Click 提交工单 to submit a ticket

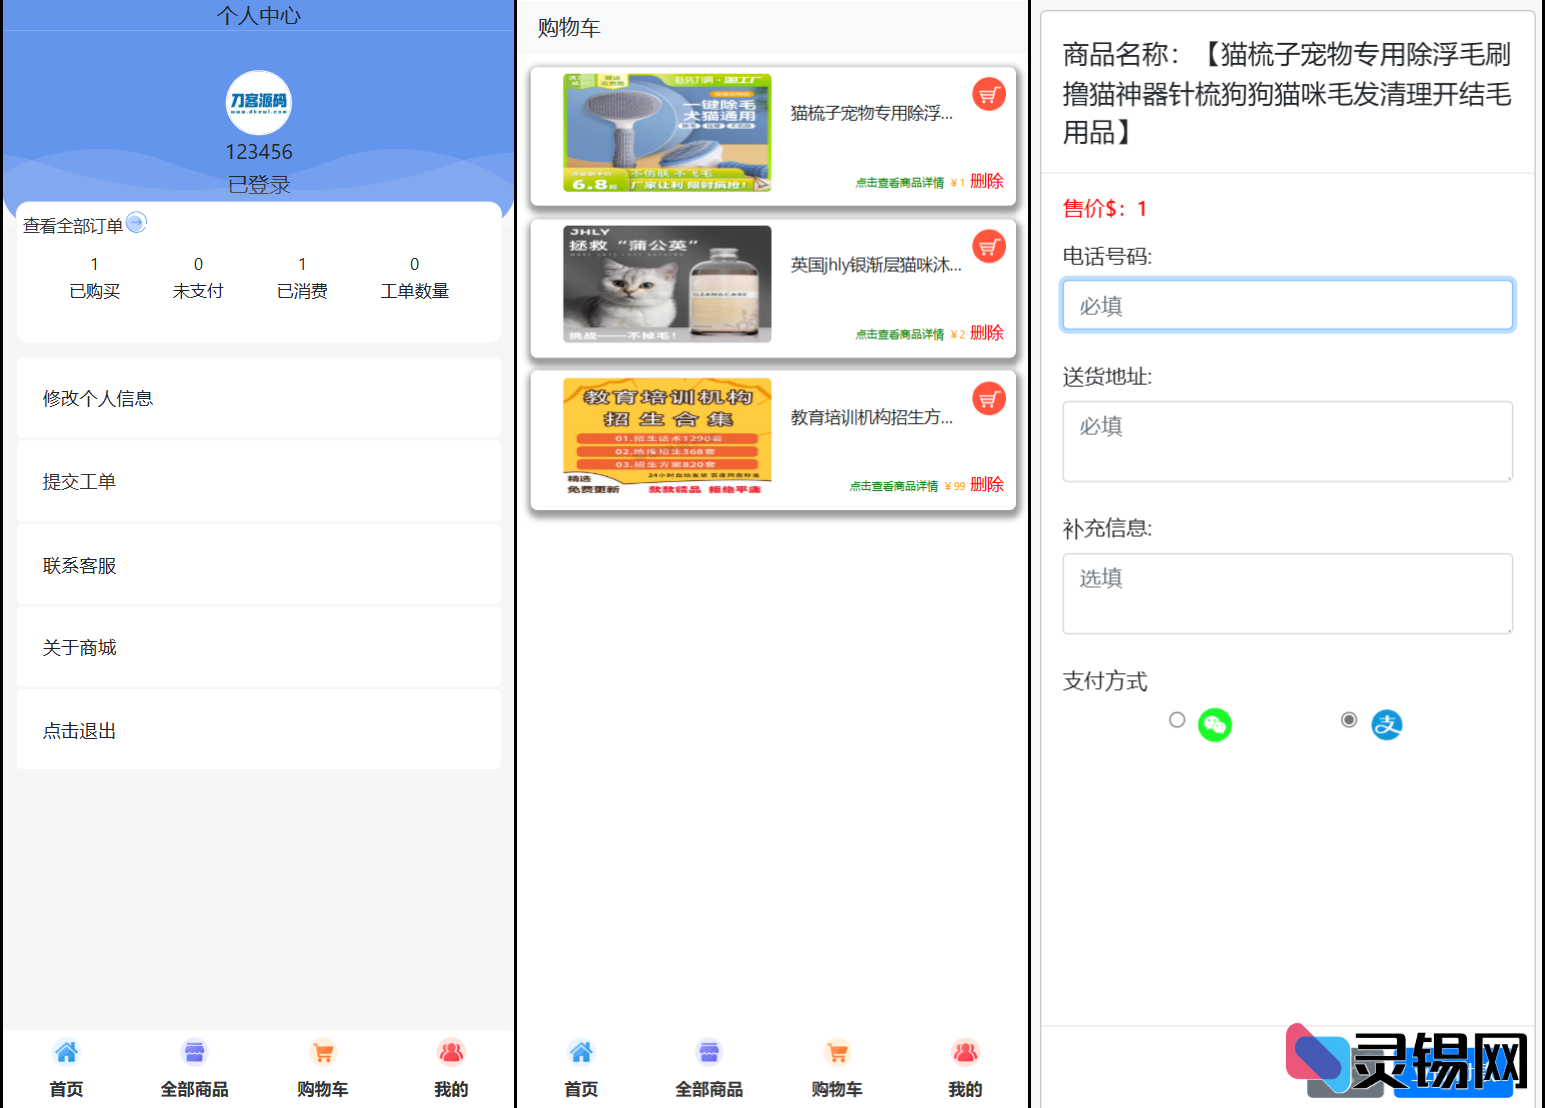point(79,481)
